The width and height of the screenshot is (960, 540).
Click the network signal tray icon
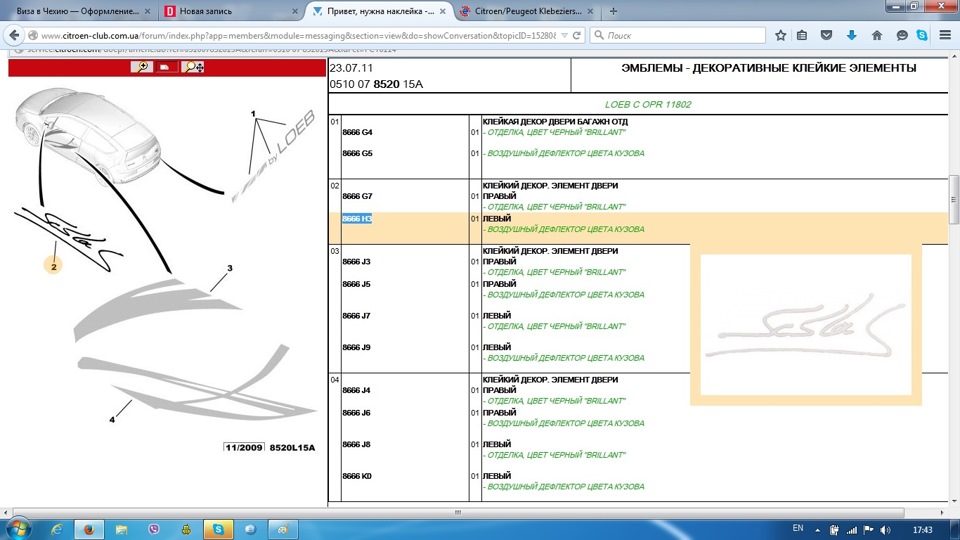coord(852,530)
